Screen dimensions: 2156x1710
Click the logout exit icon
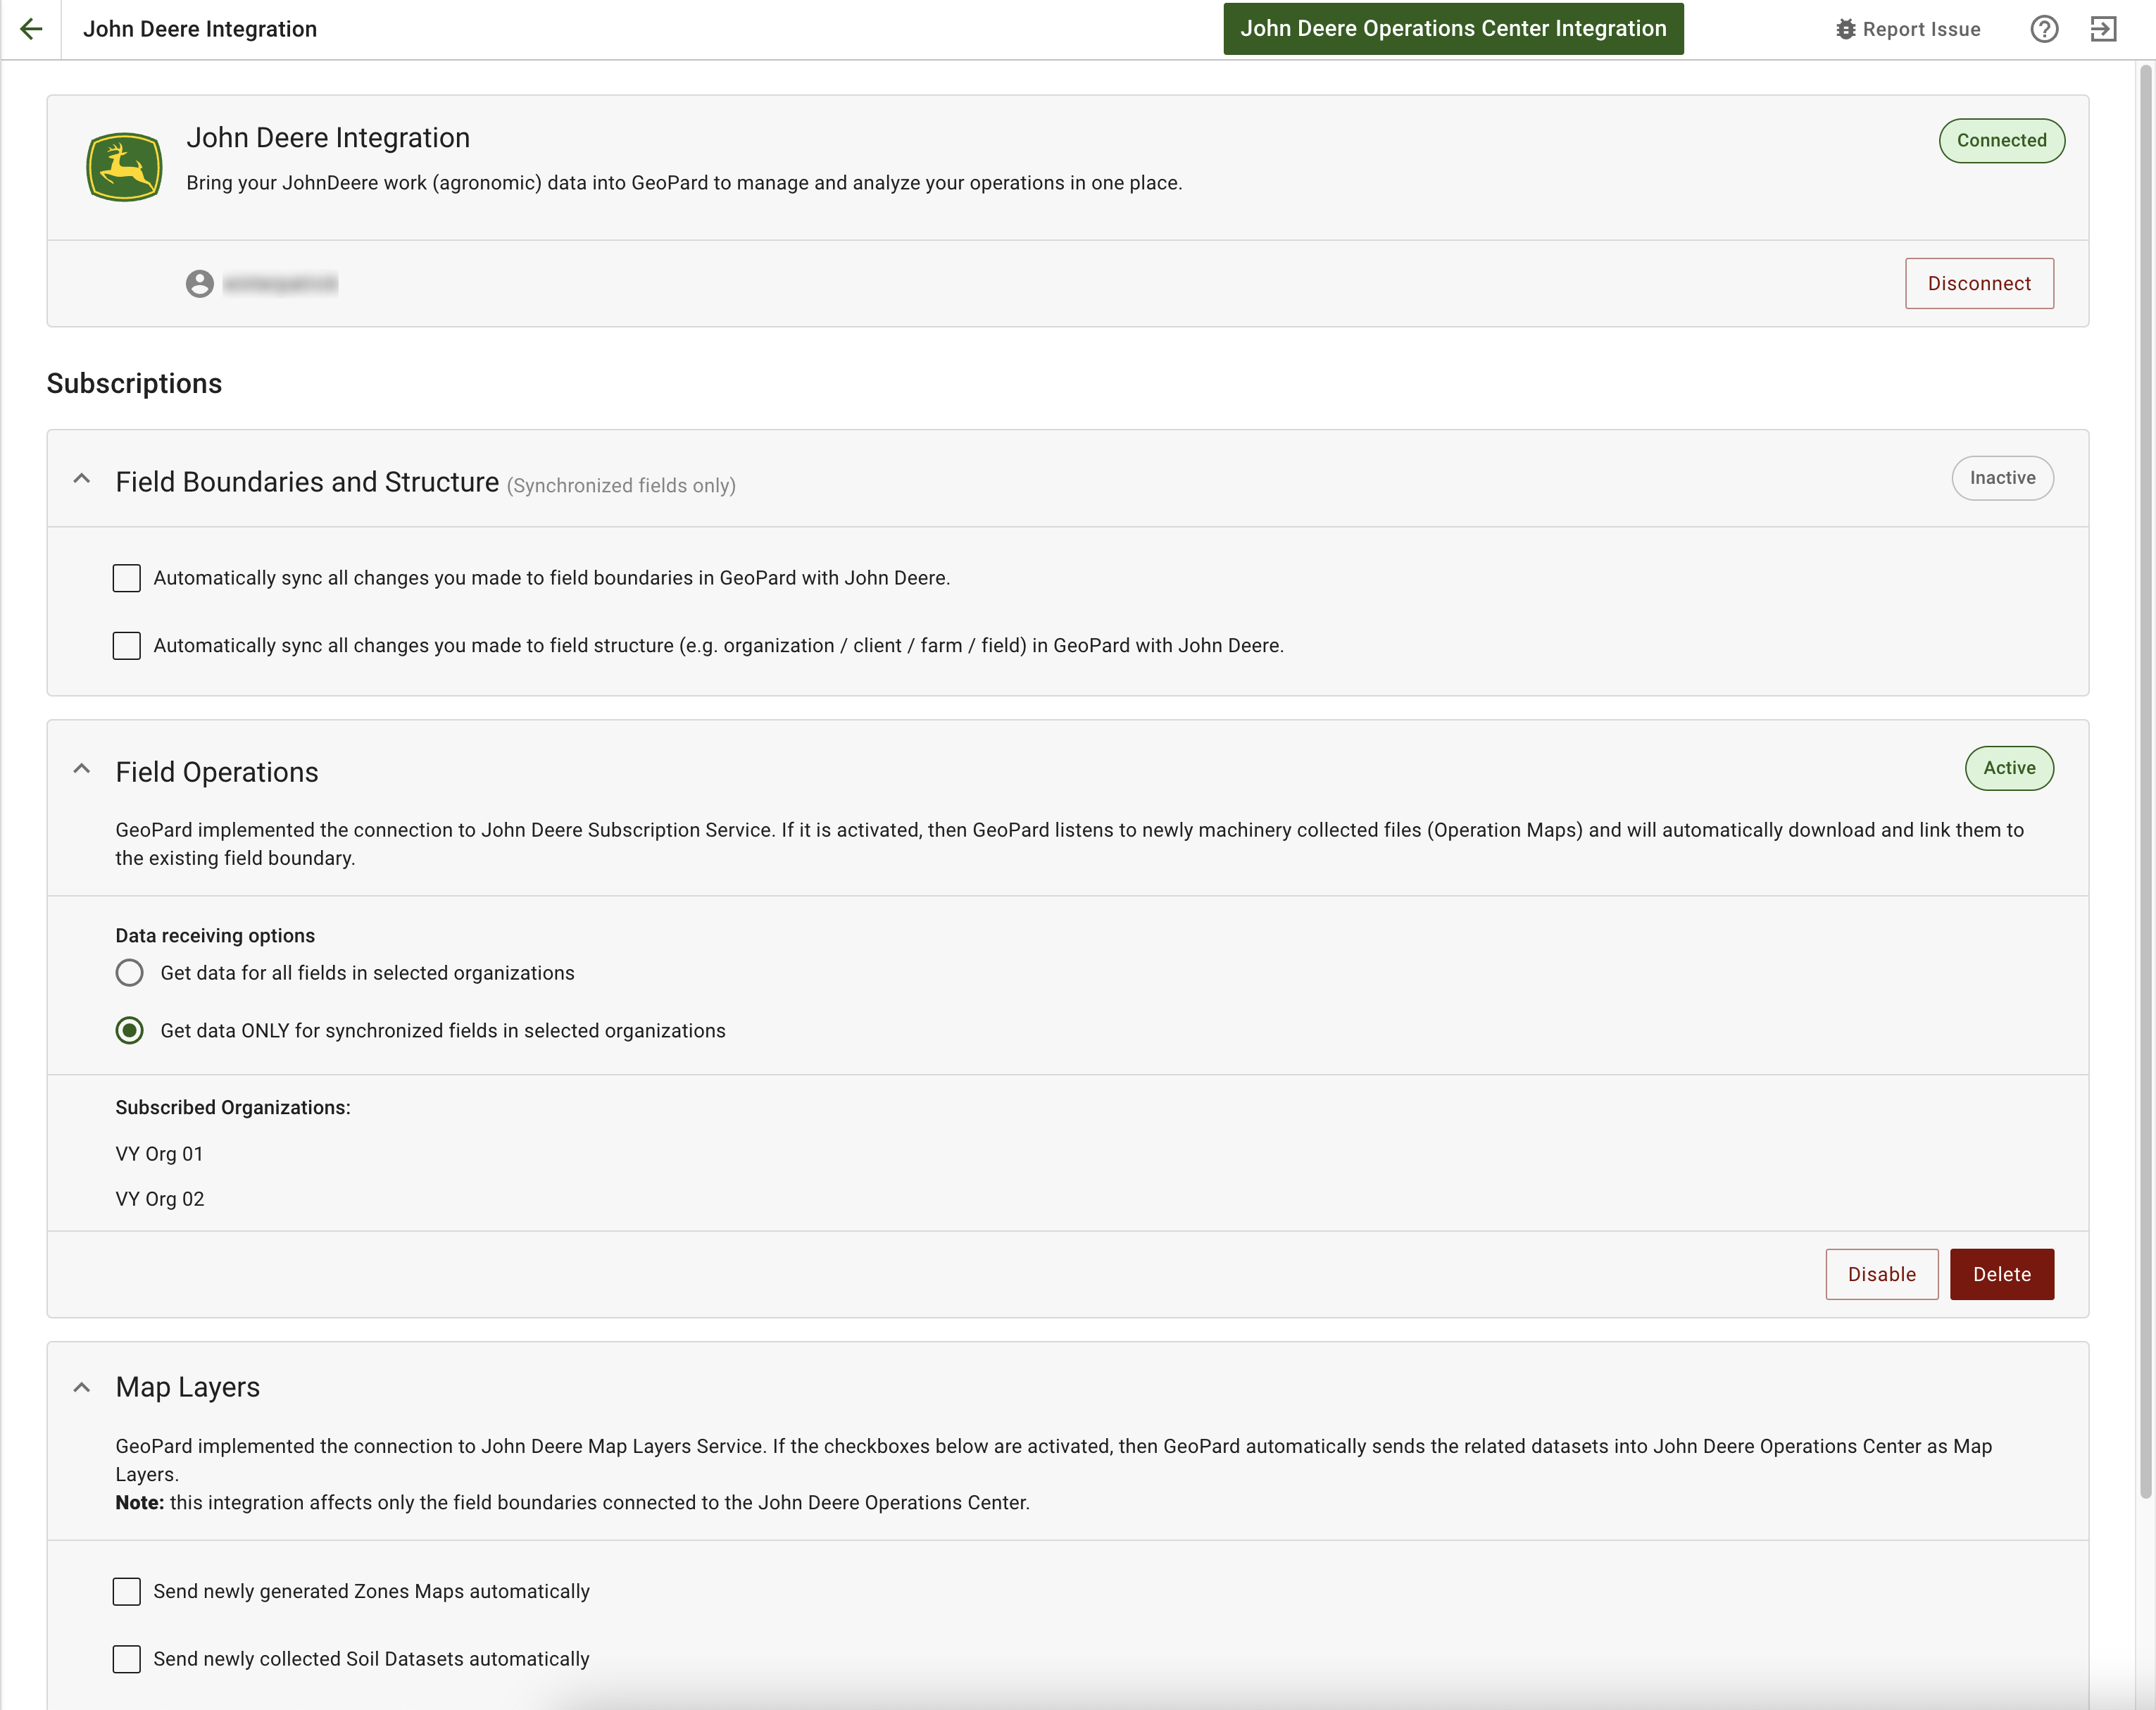(x=2103, y=29)
